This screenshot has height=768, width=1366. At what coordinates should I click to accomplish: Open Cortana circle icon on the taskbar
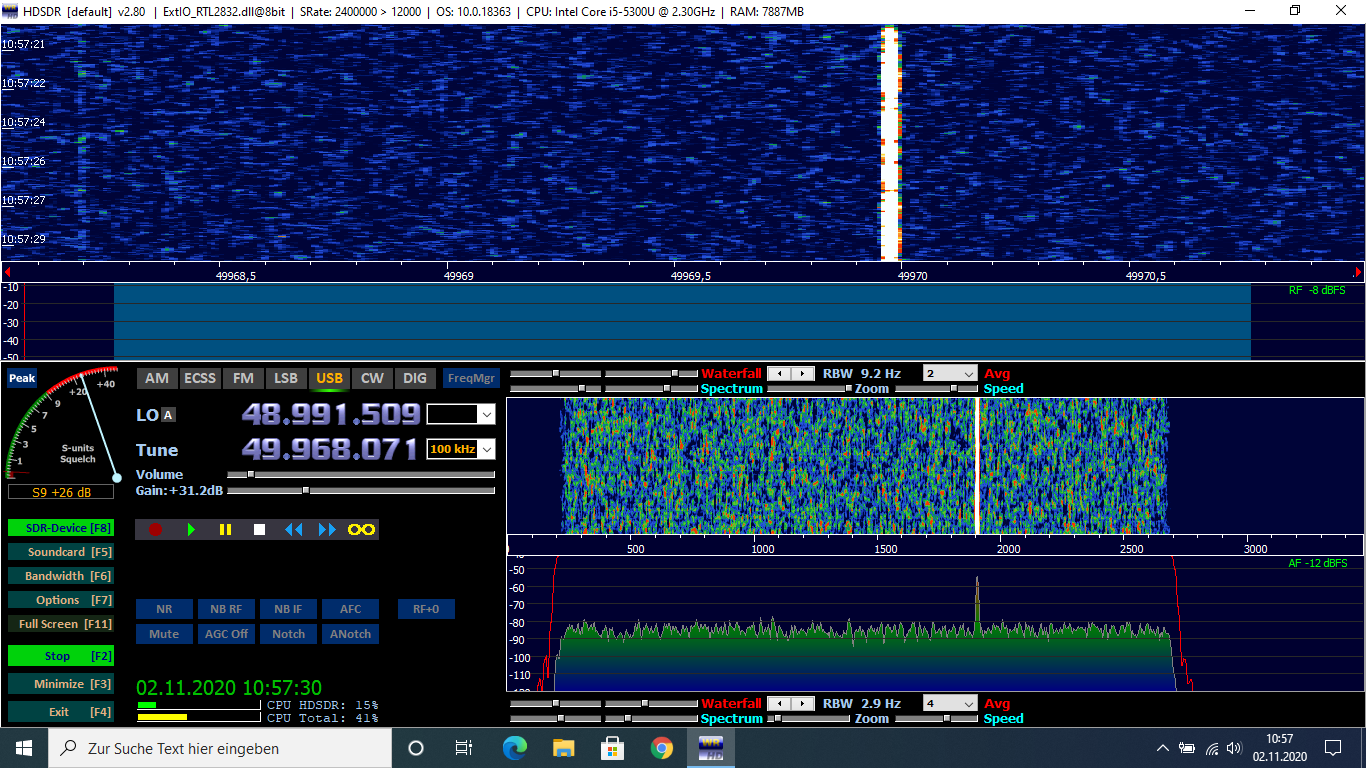click(x=416, y=748)
